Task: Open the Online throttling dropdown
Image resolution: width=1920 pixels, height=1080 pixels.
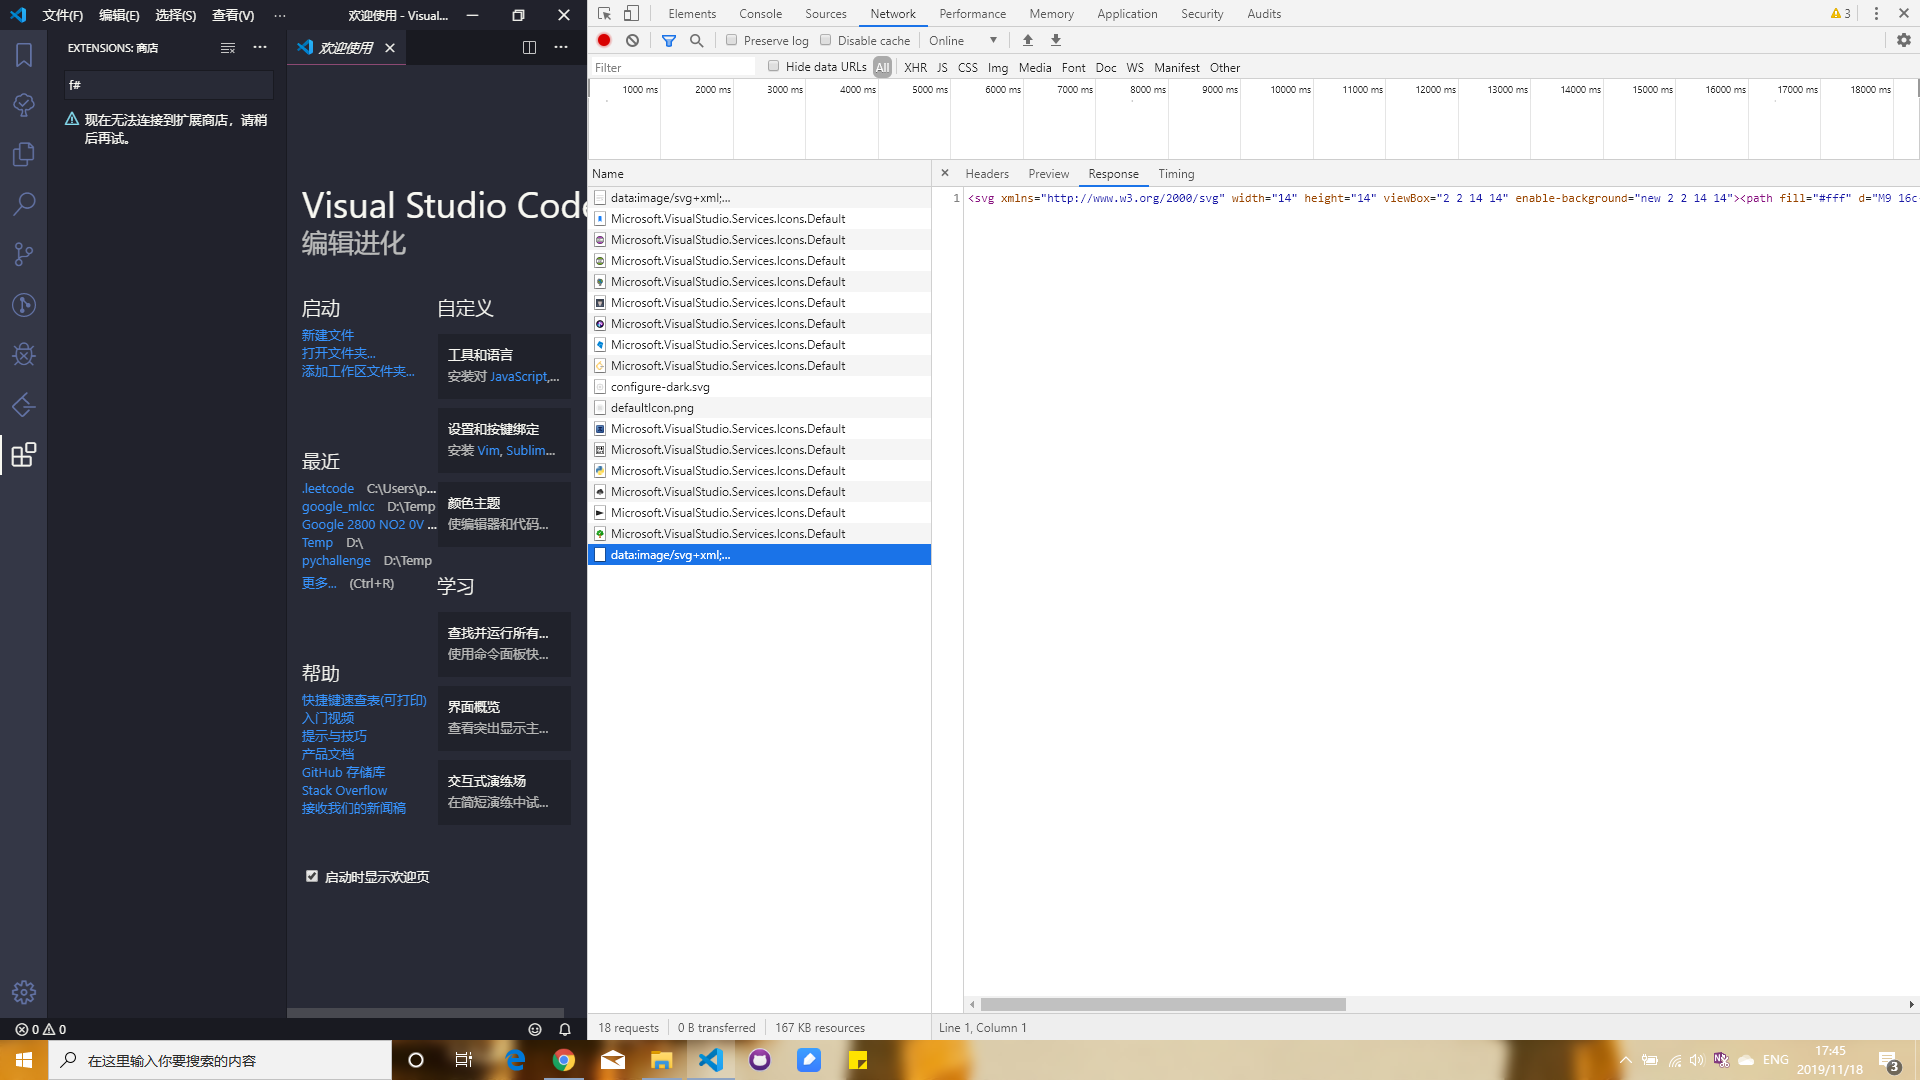Action: coord(963,40)
